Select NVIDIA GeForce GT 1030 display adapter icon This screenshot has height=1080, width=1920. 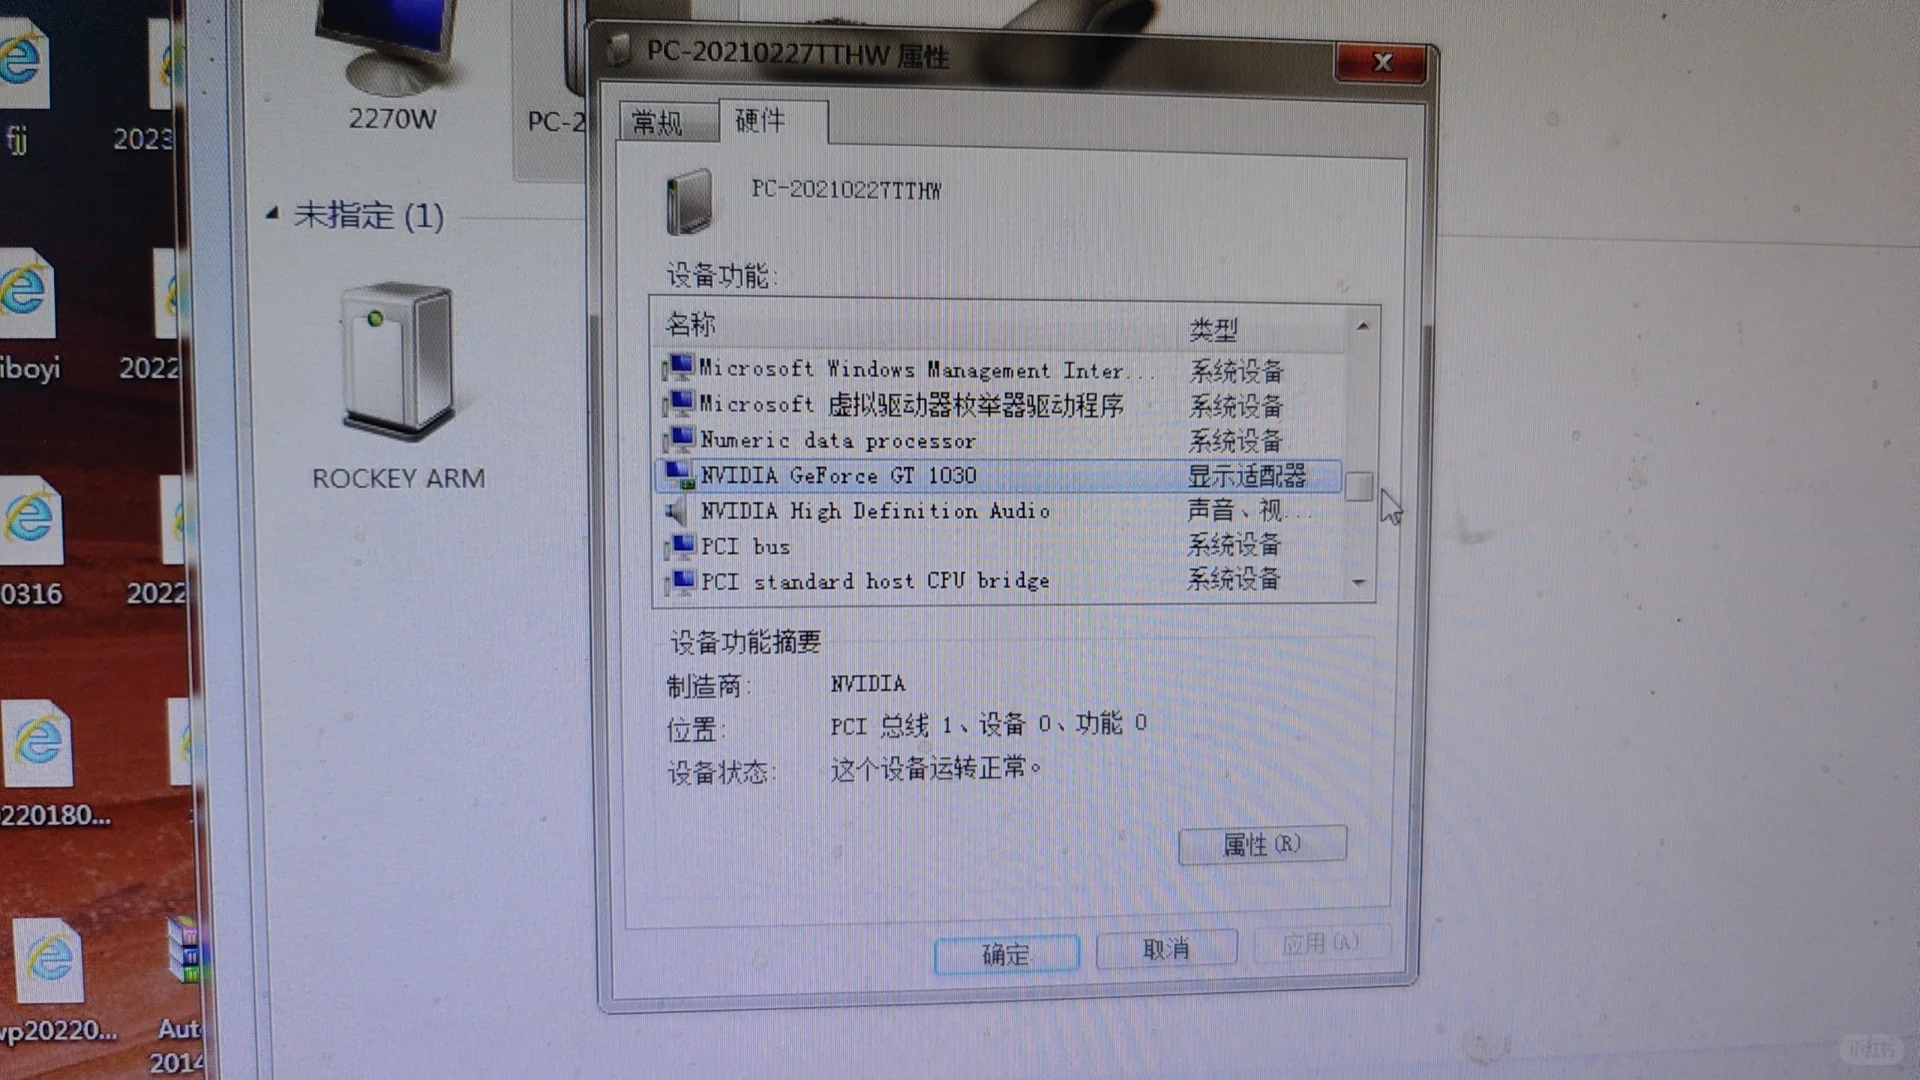680,475
